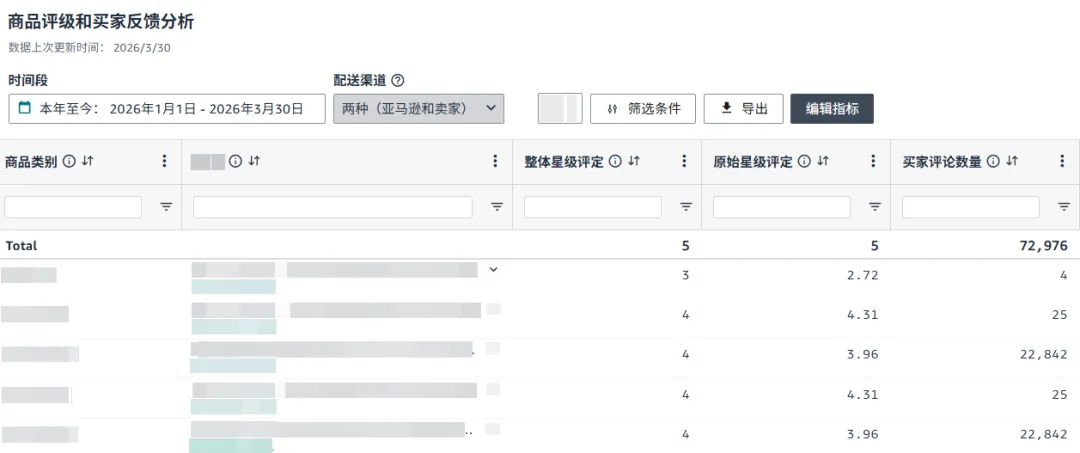1080x453 pixels.
Task: Click the 筛选条件 button
Action: tap(643, 109)
